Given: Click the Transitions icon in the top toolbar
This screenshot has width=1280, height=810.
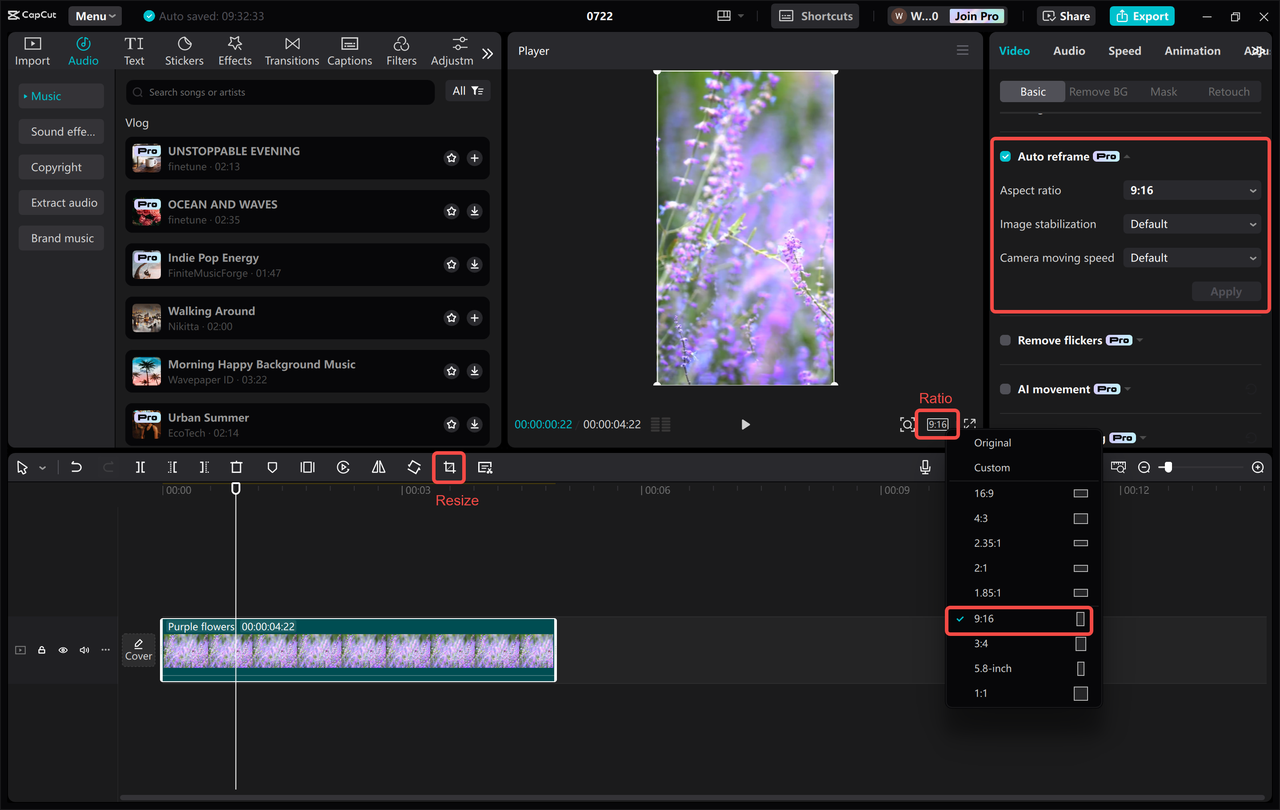Looking at the screenshot, I should (x=291, y=49).
